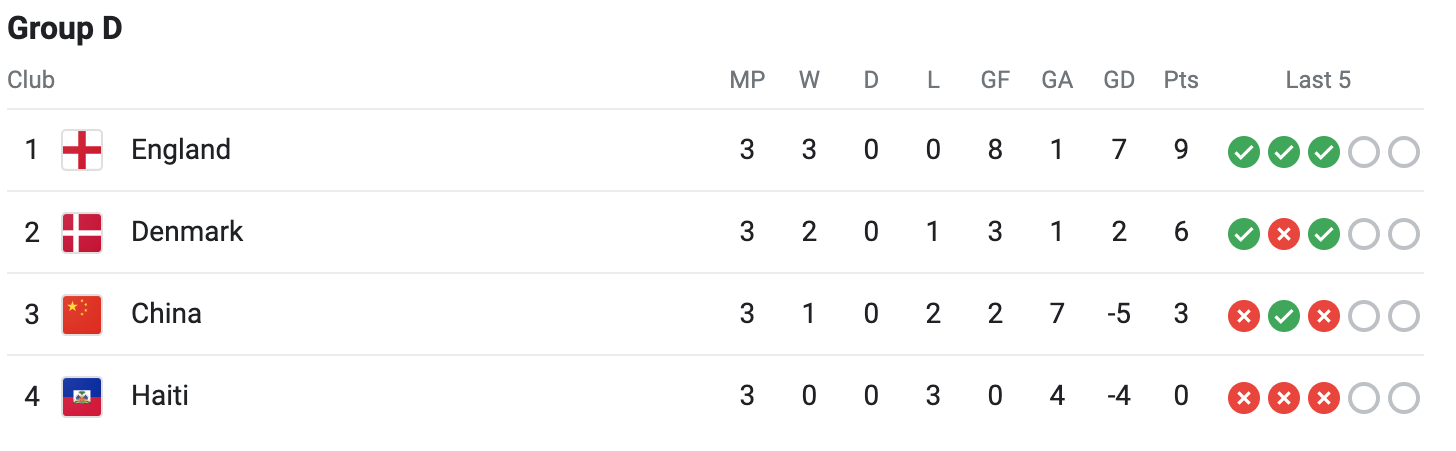Open the Denmark team link

pos(187,232)
